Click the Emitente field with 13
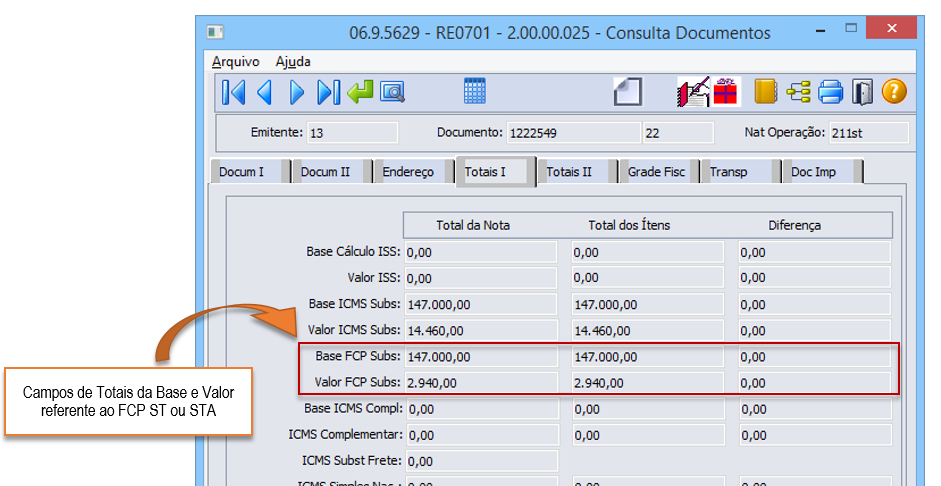 (352, 133)
